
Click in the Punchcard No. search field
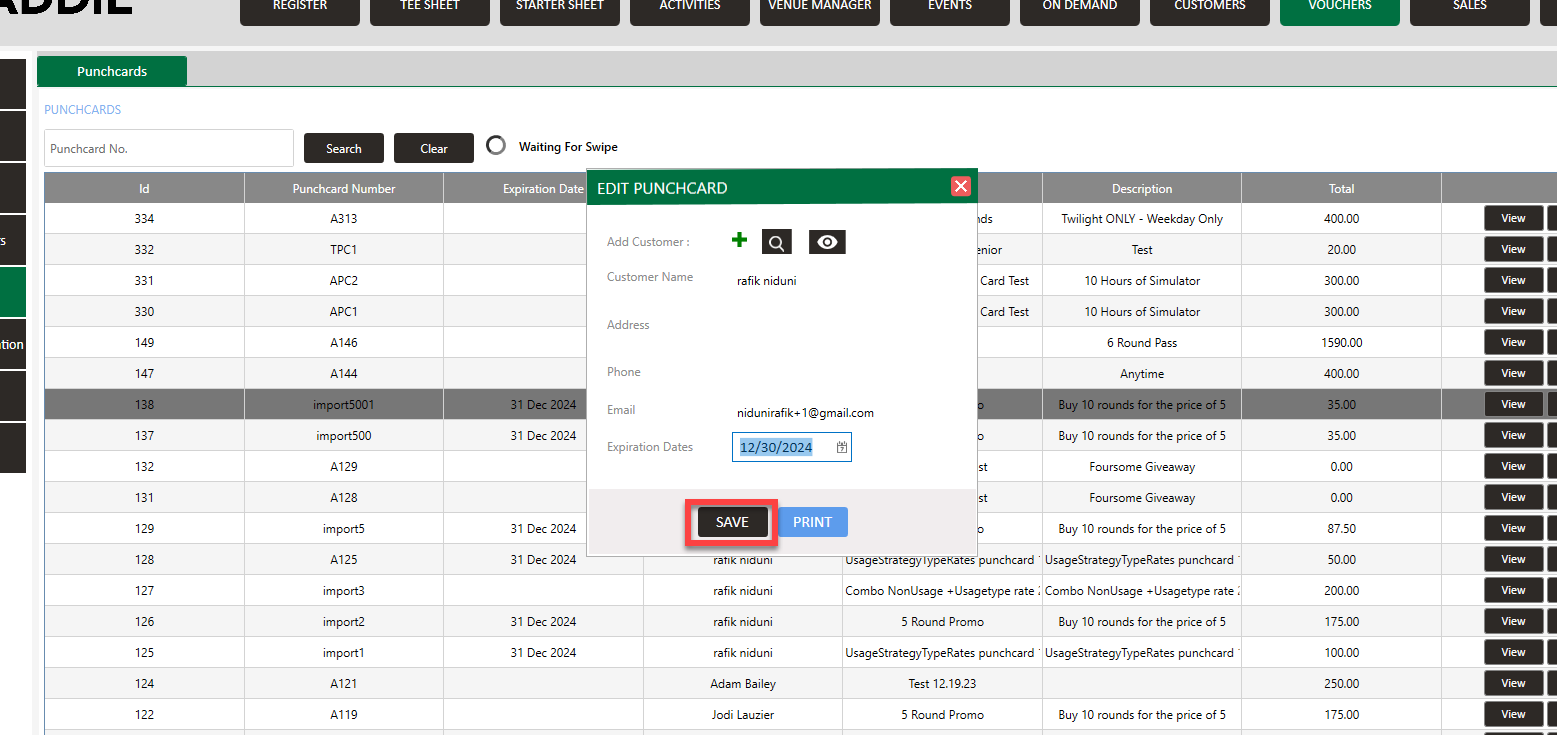168,148
